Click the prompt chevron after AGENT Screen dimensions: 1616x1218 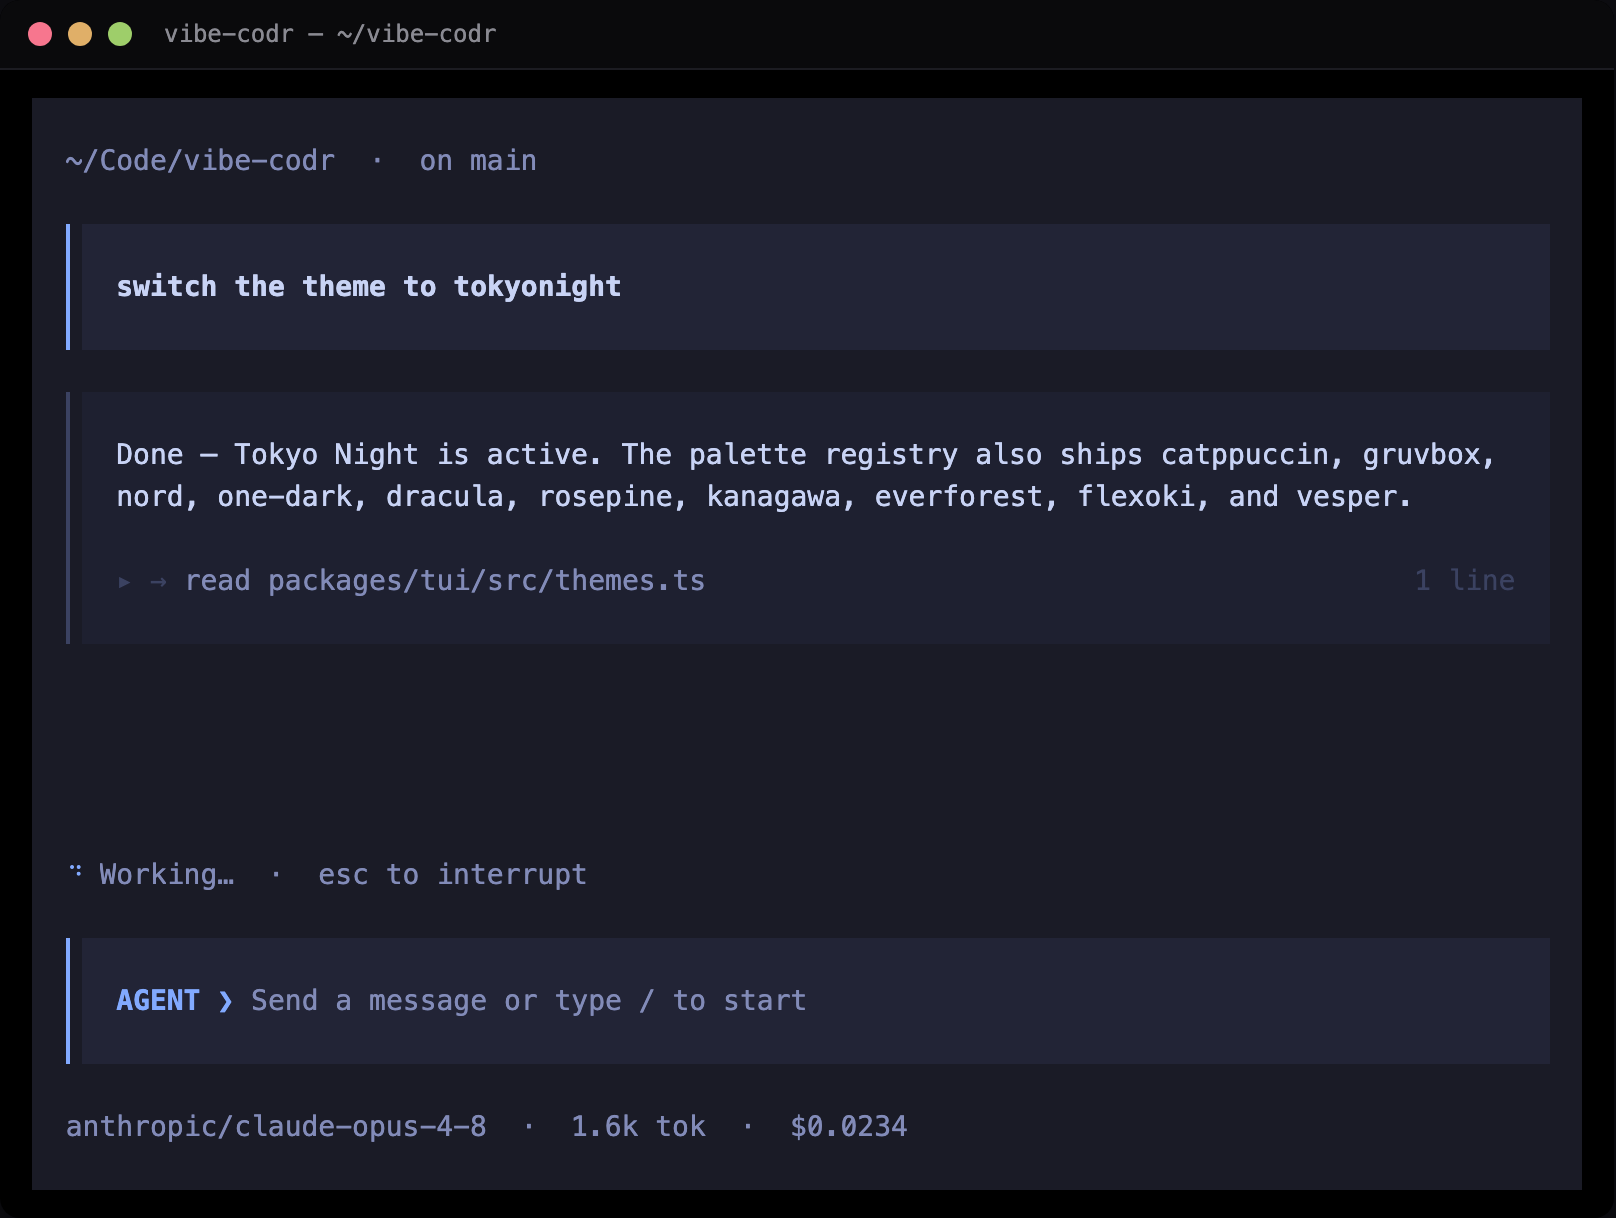pos(225,1001)
